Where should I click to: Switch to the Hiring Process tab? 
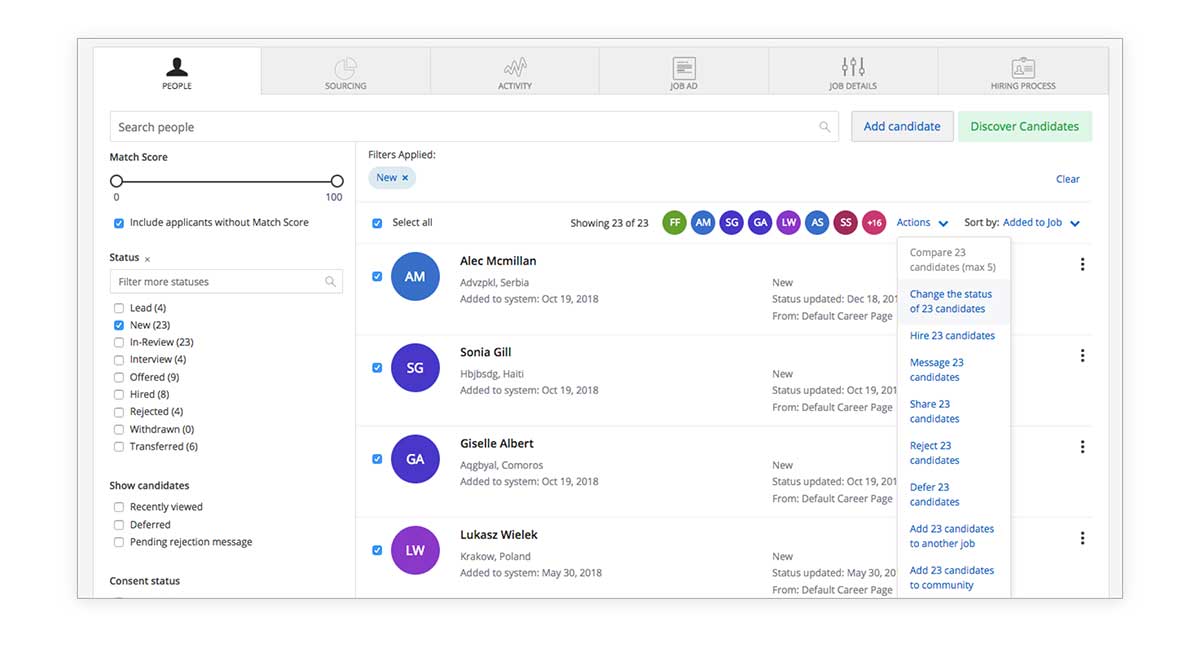tap(1023, 72)
